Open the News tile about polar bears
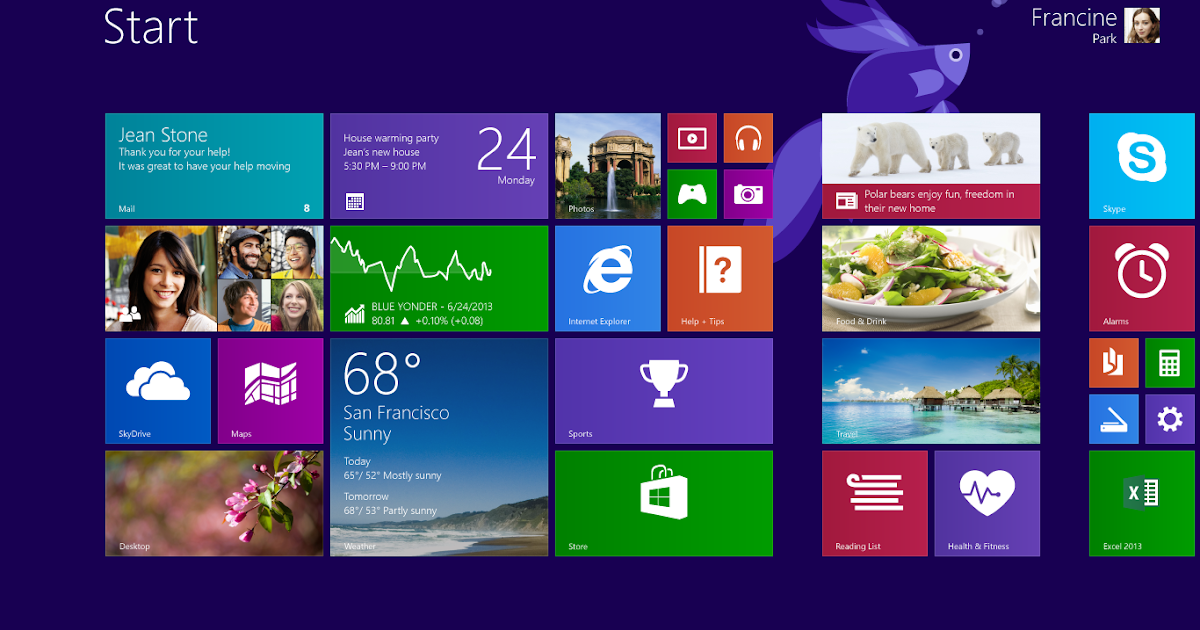 pyautogui.click(x=931, y=166)
